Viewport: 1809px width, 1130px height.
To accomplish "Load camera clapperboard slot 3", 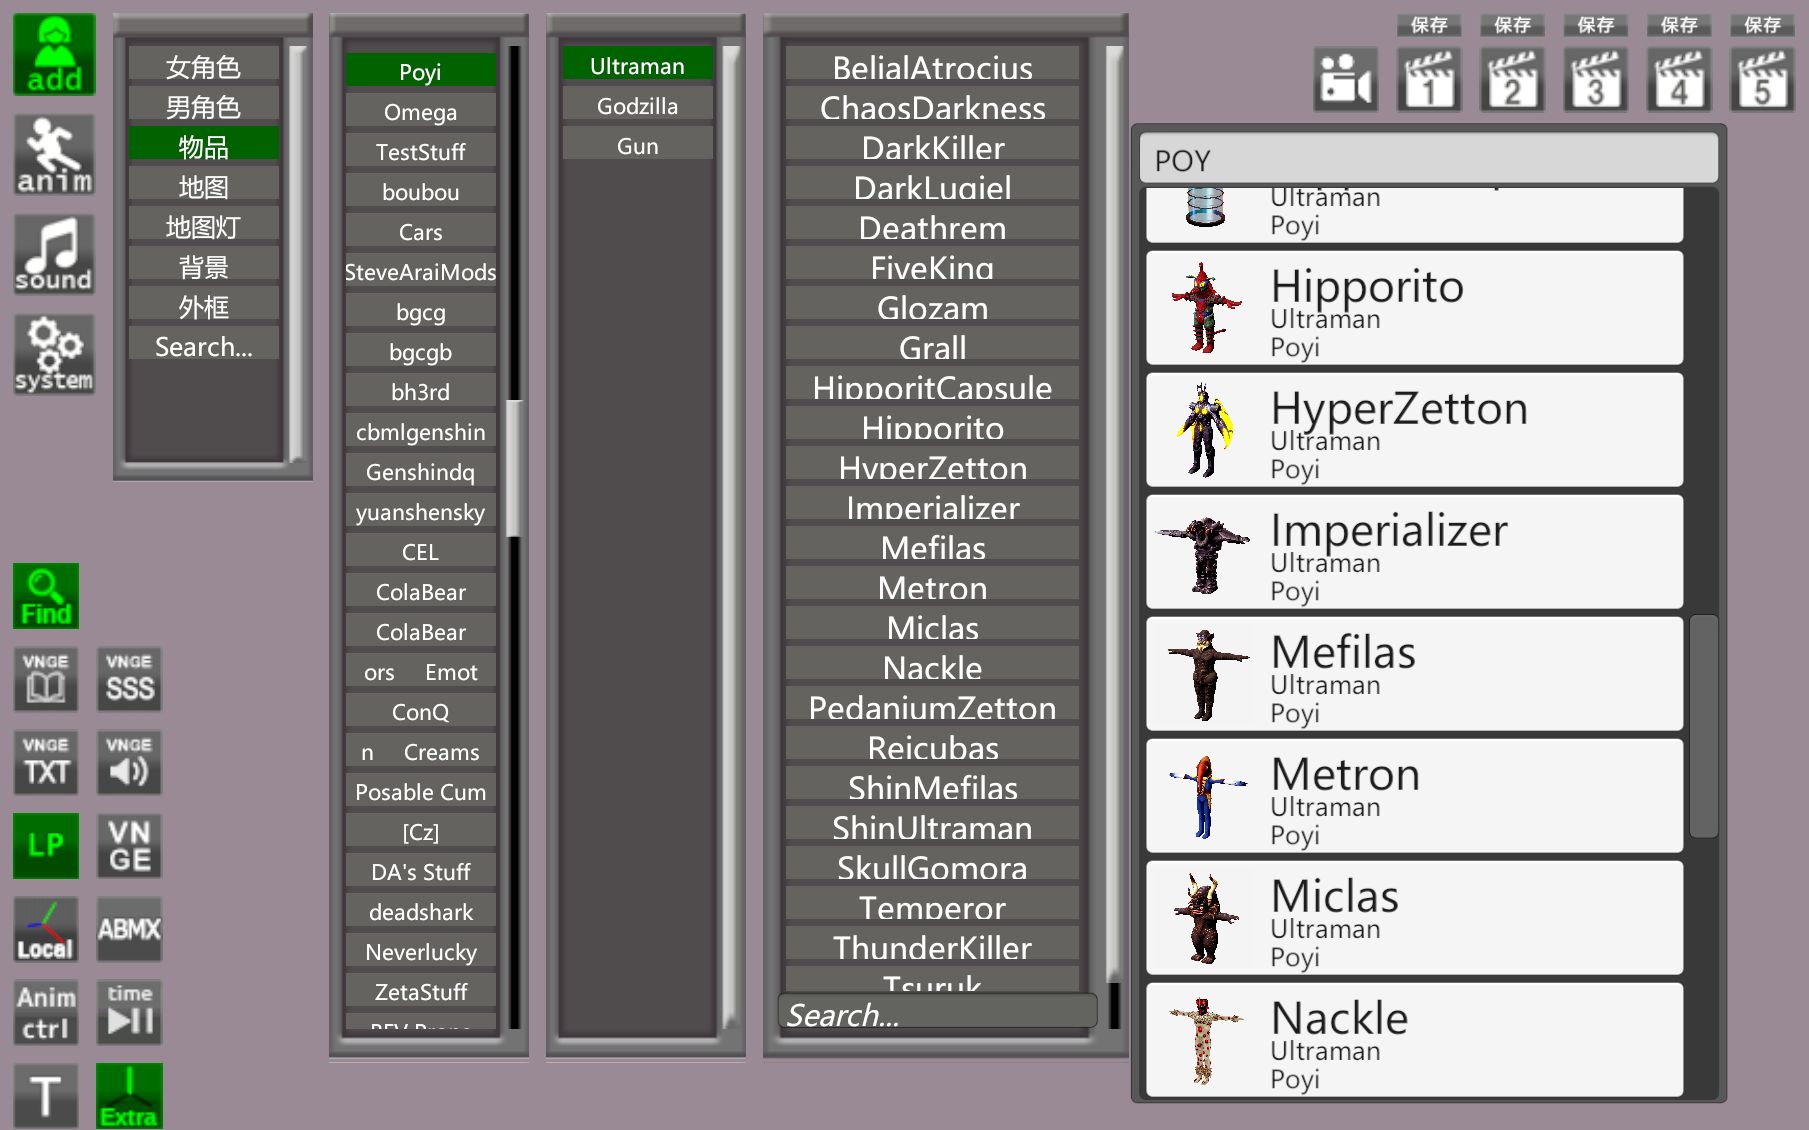I will click(x=1595, y=79).
